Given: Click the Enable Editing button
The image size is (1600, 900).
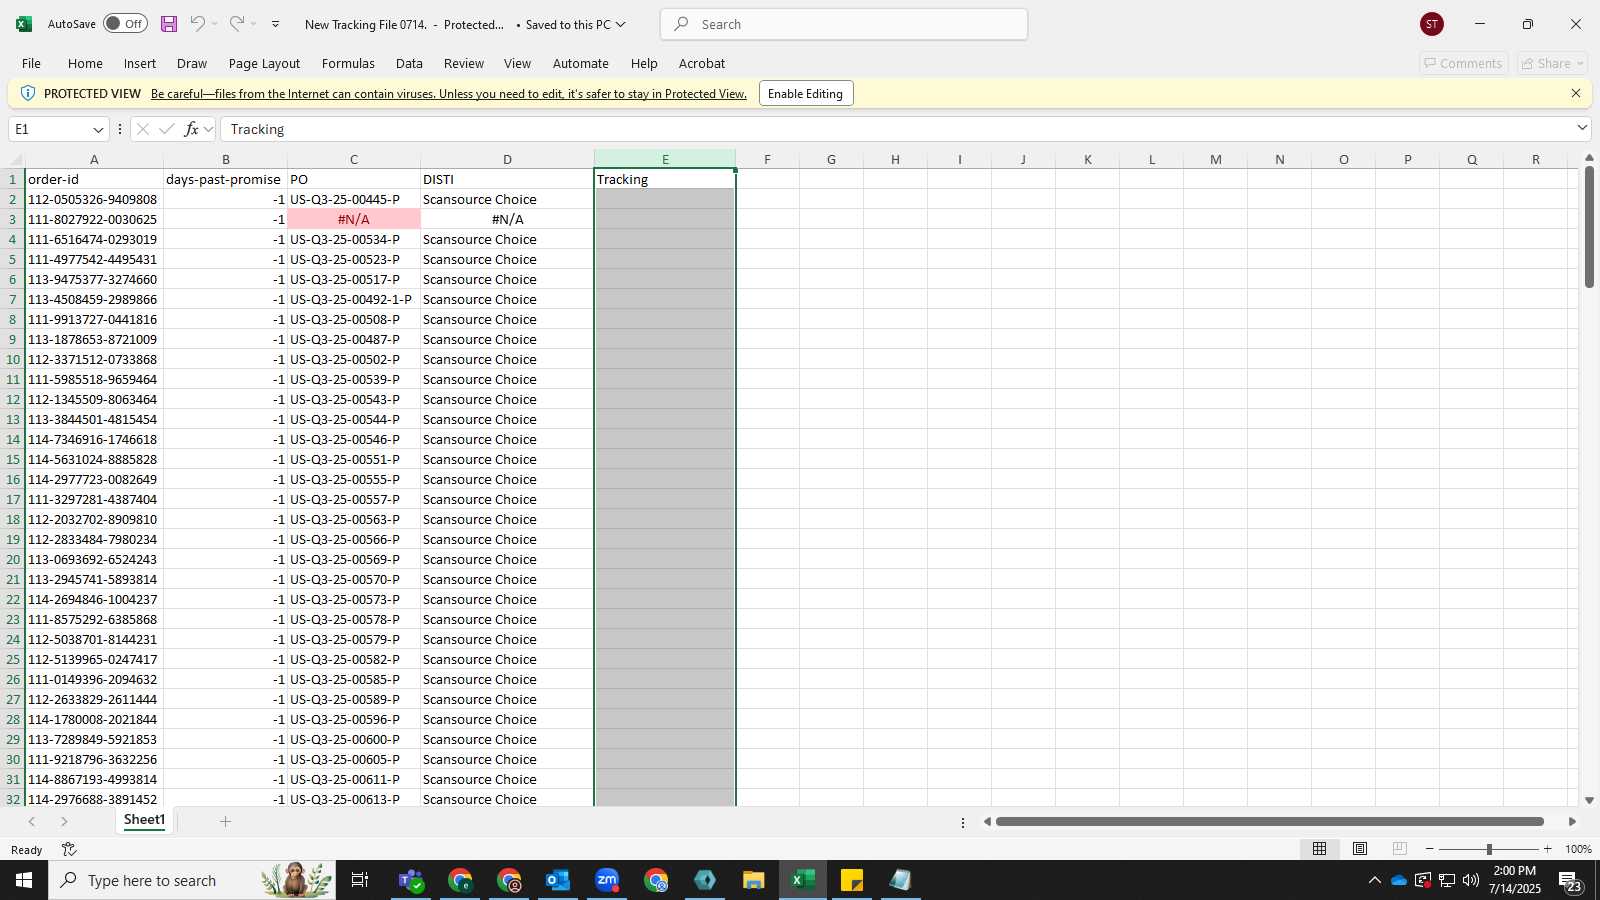Looking at the screenshot, I should click(x=806, y=93).
